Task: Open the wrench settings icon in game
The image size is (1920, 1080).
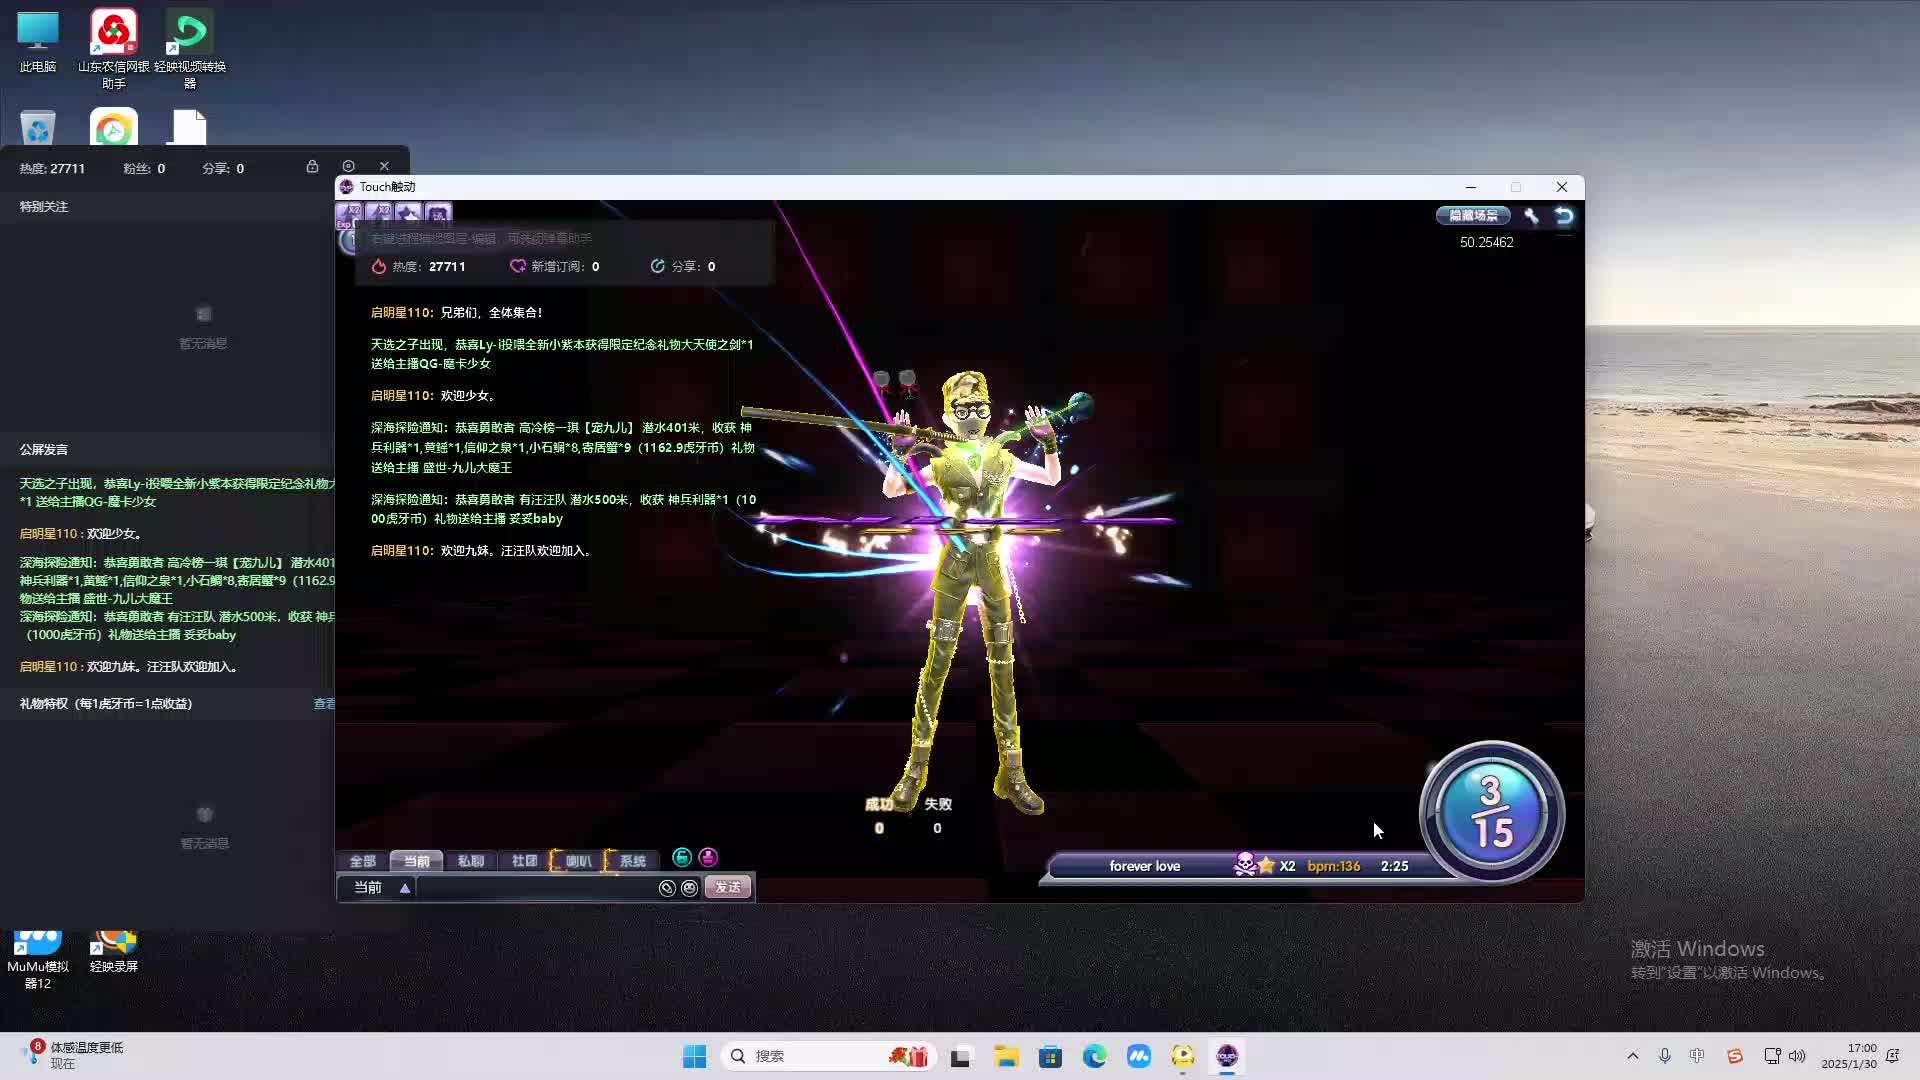Action: point(1531,216)
